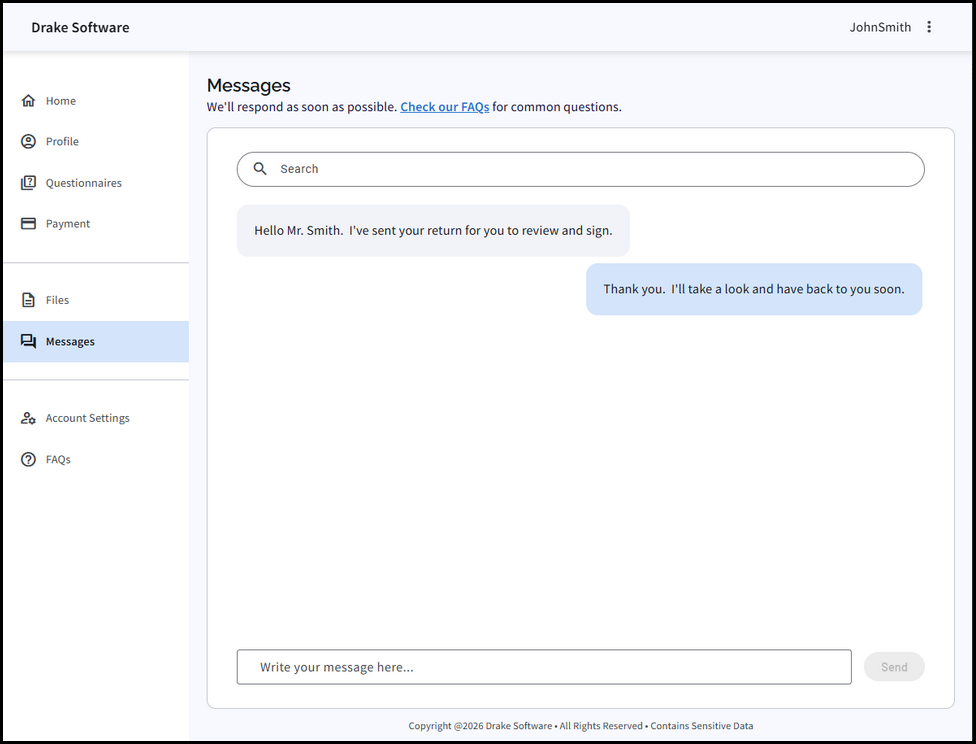Click the JohnSmith username in header
This screenshot has height=744, width=976.
(880, 27)
